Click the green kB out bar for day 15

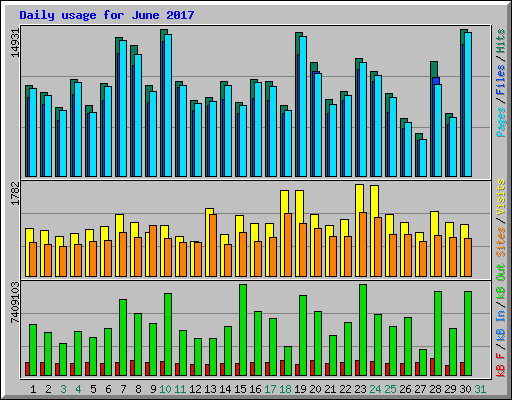tap(243, 330)
